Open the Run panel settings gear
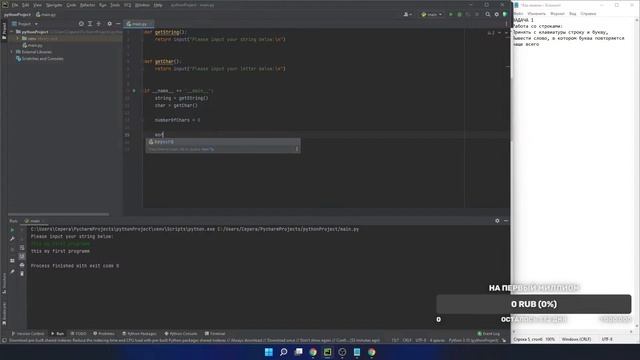The width and height of the screenshot is (640, 360). pos(497,221)
